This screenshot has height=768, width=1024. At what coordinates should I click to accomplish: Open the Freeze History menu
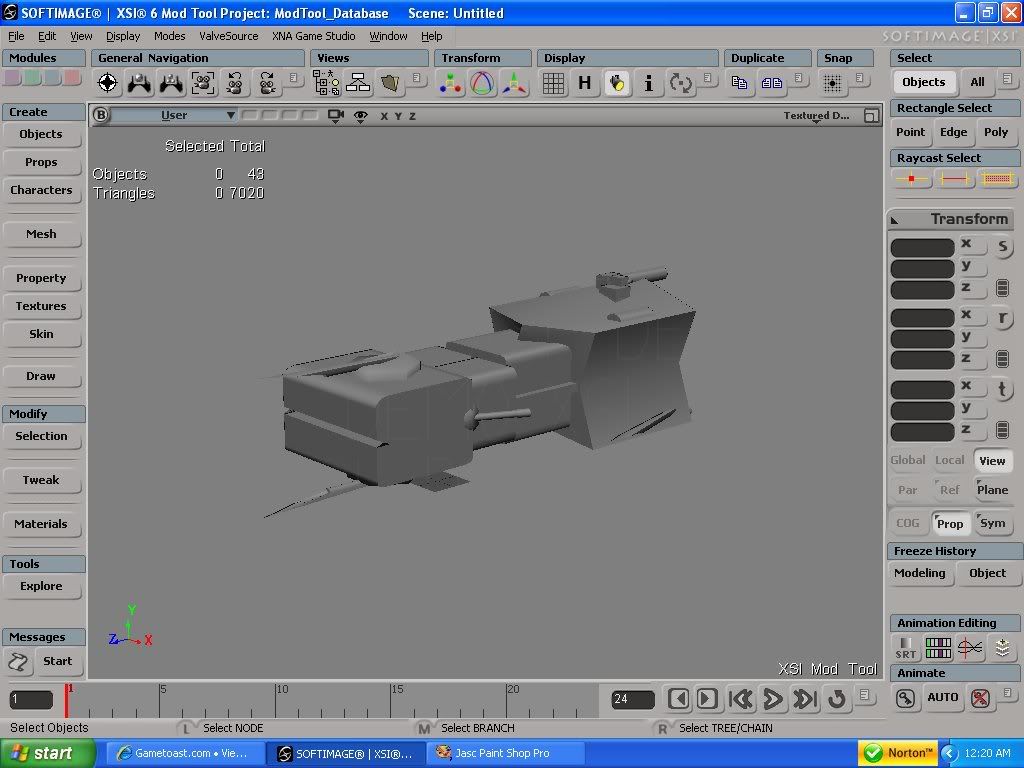[955, 551]
